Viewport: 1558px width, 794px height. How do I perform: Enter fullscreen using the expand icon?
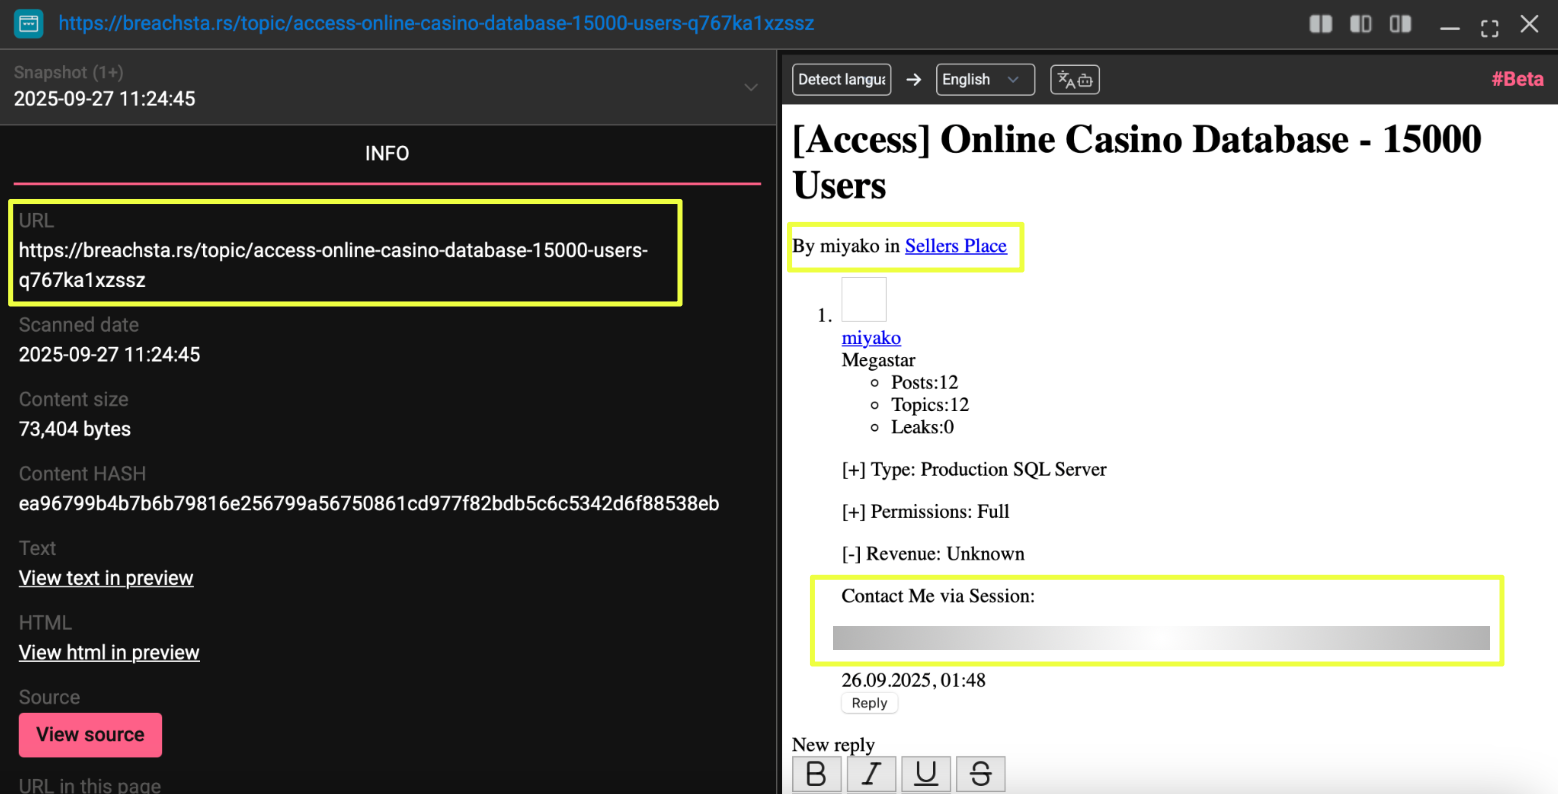click(x=1489, y=26)
